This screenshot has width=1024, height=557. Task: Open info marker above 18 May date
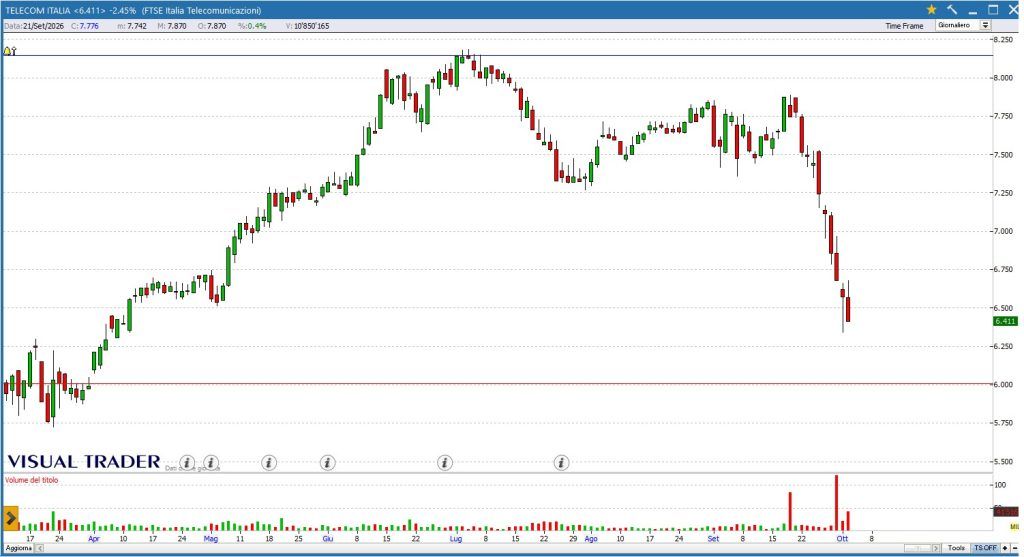(269, 463)
